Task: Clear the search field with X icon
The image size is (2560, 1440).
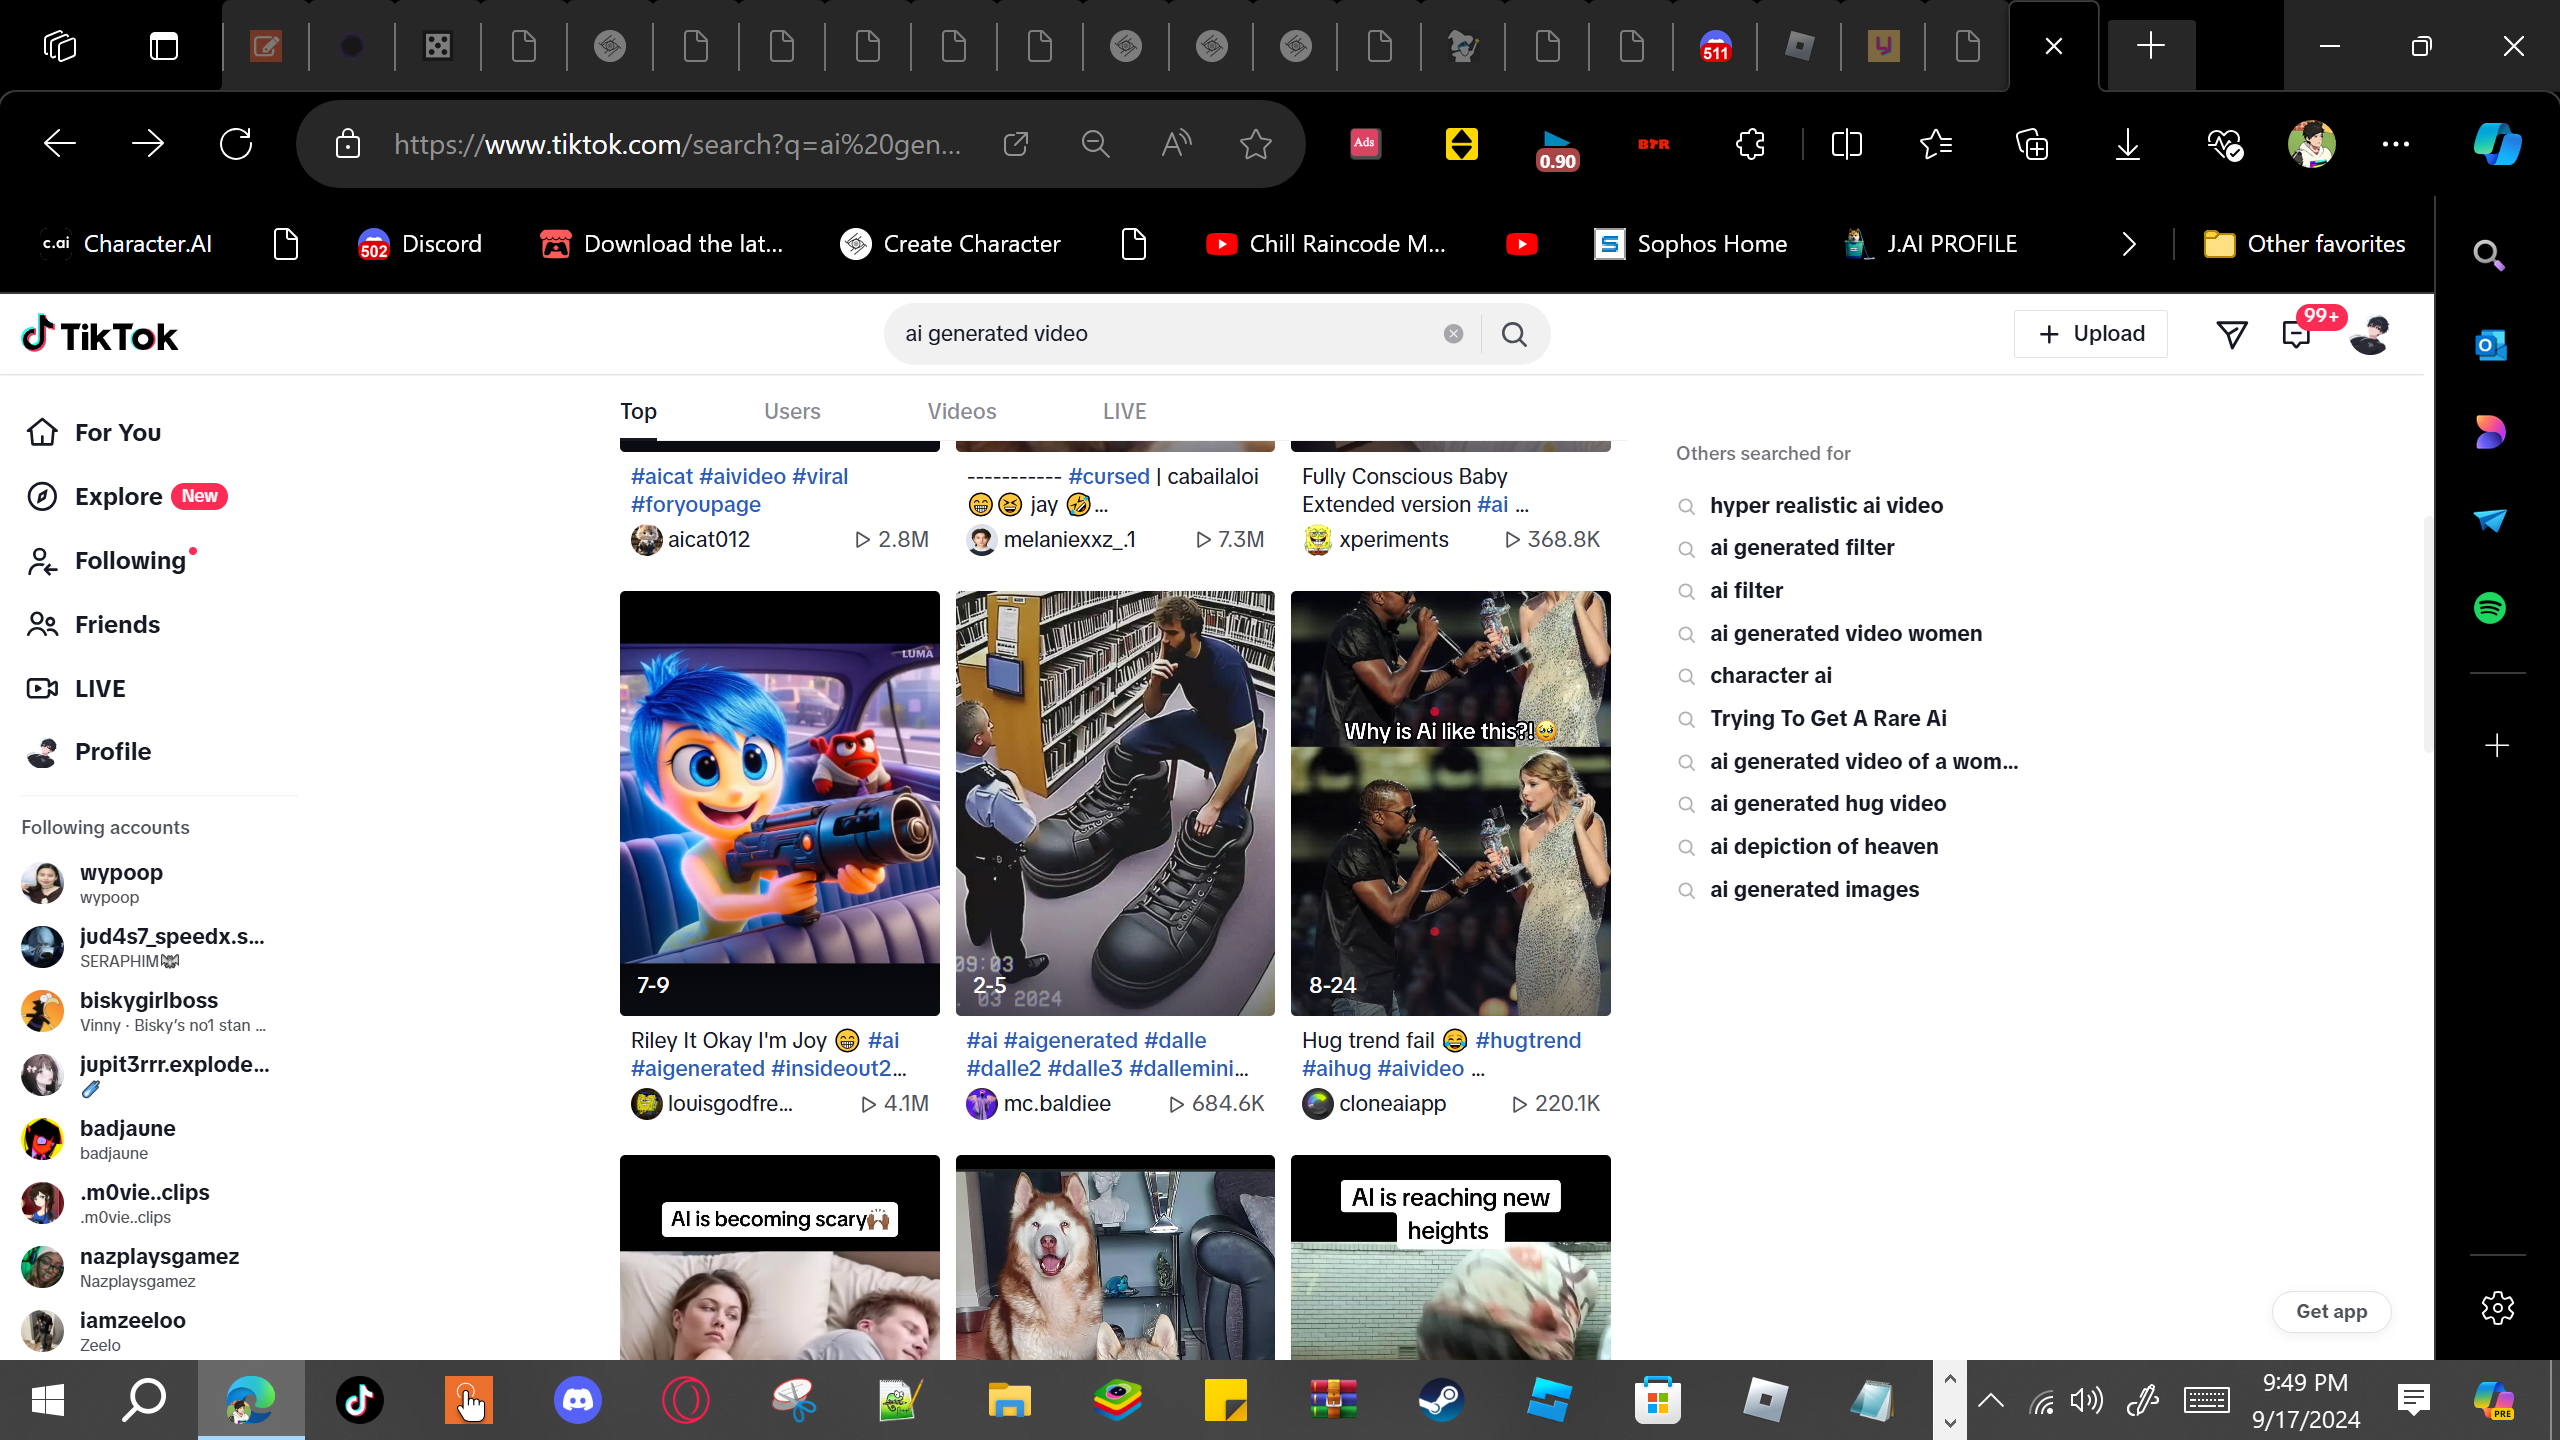Action: [x=1453, y=334]
